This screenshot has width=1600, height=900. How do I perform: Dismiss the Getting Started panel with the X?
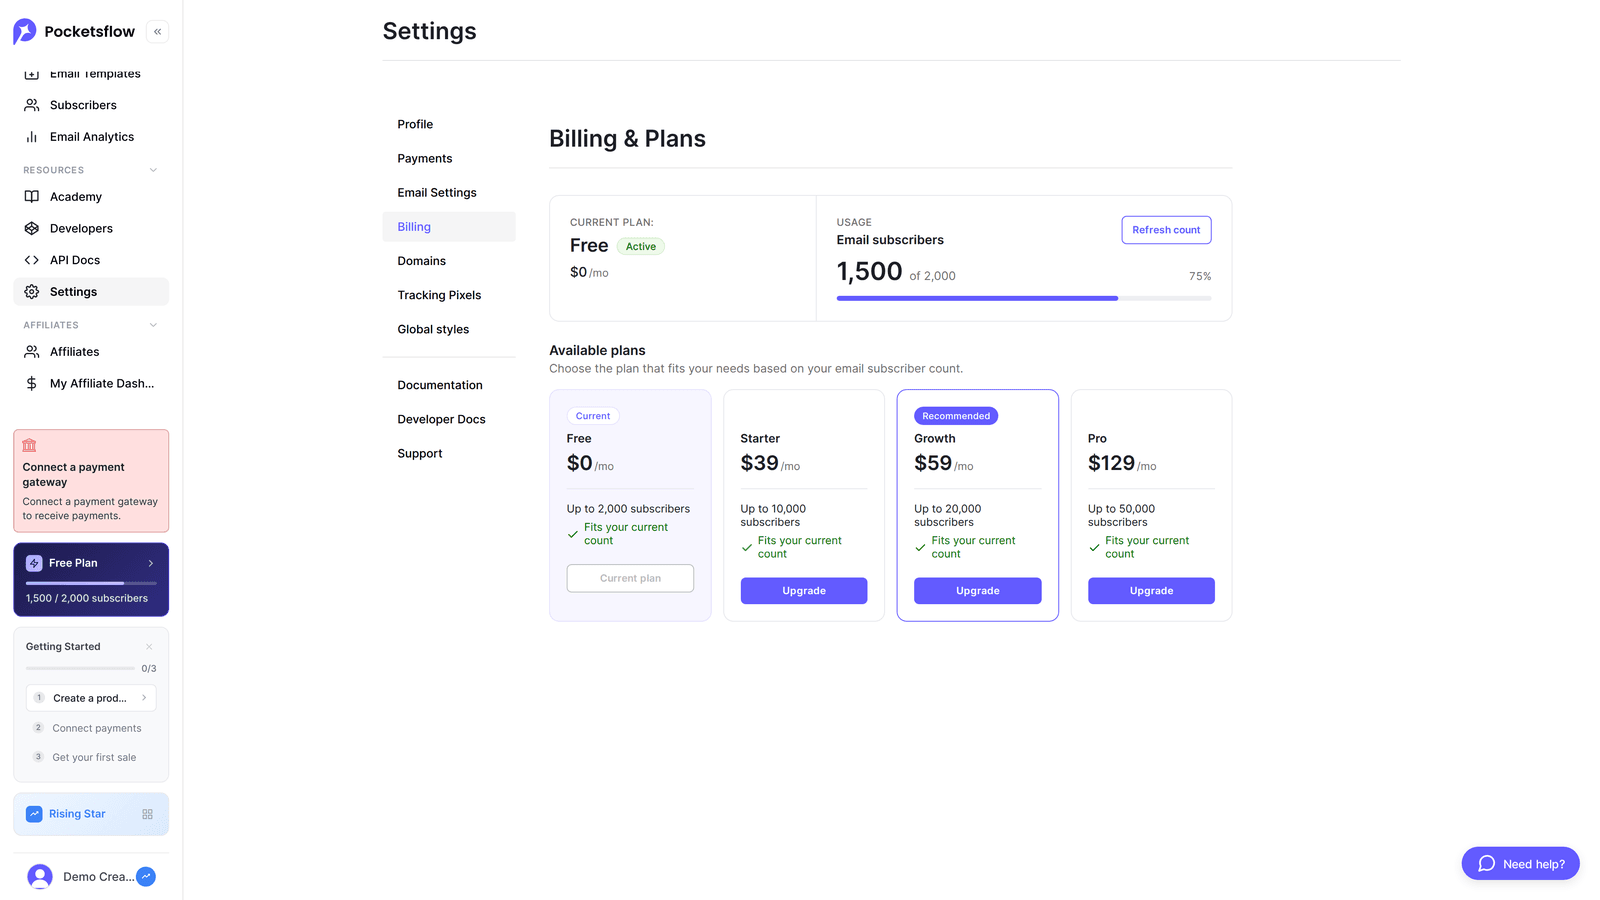pyautogui.click(x=149, y=647)
